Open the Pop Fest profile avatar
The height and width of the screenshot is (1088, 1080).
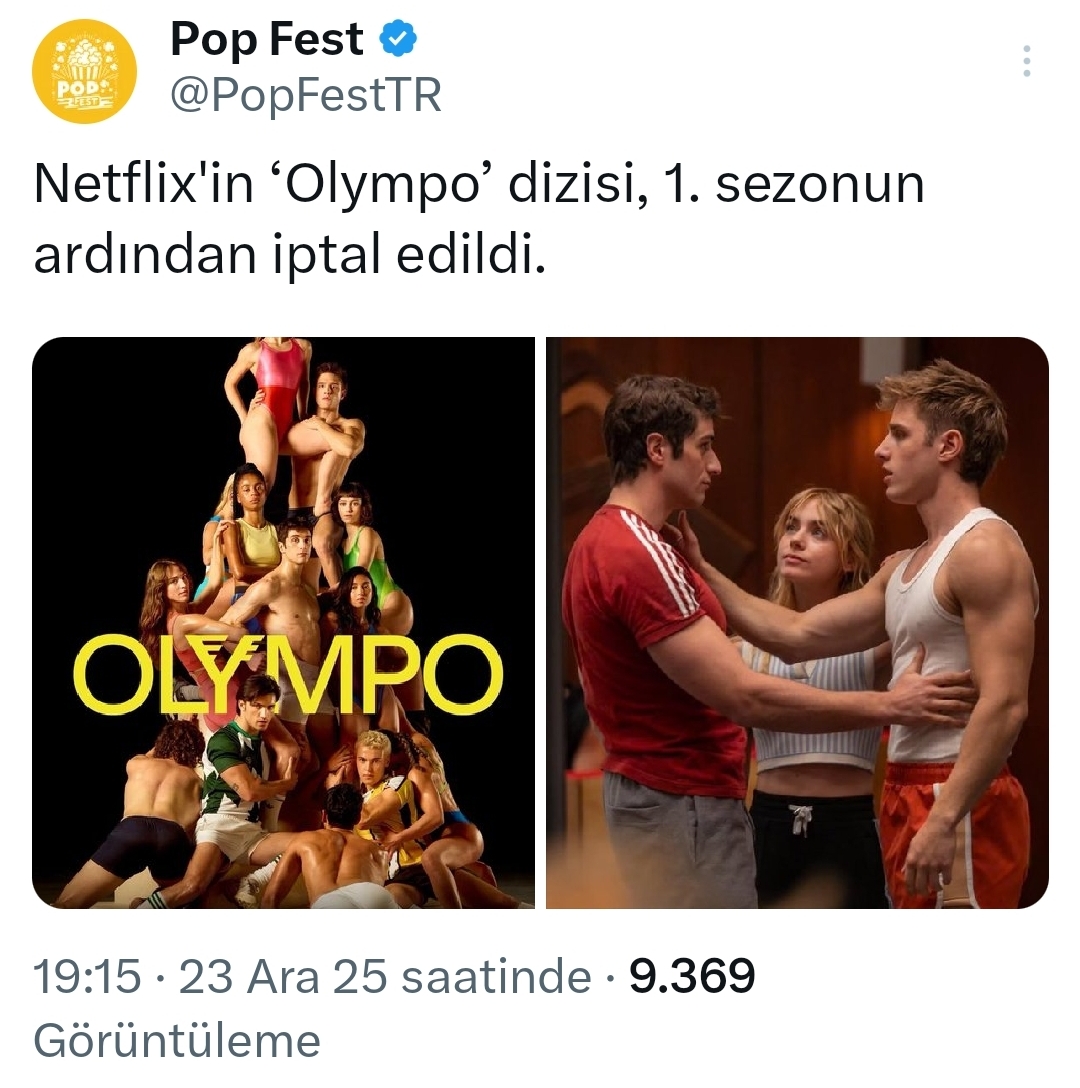click(84, 71)
